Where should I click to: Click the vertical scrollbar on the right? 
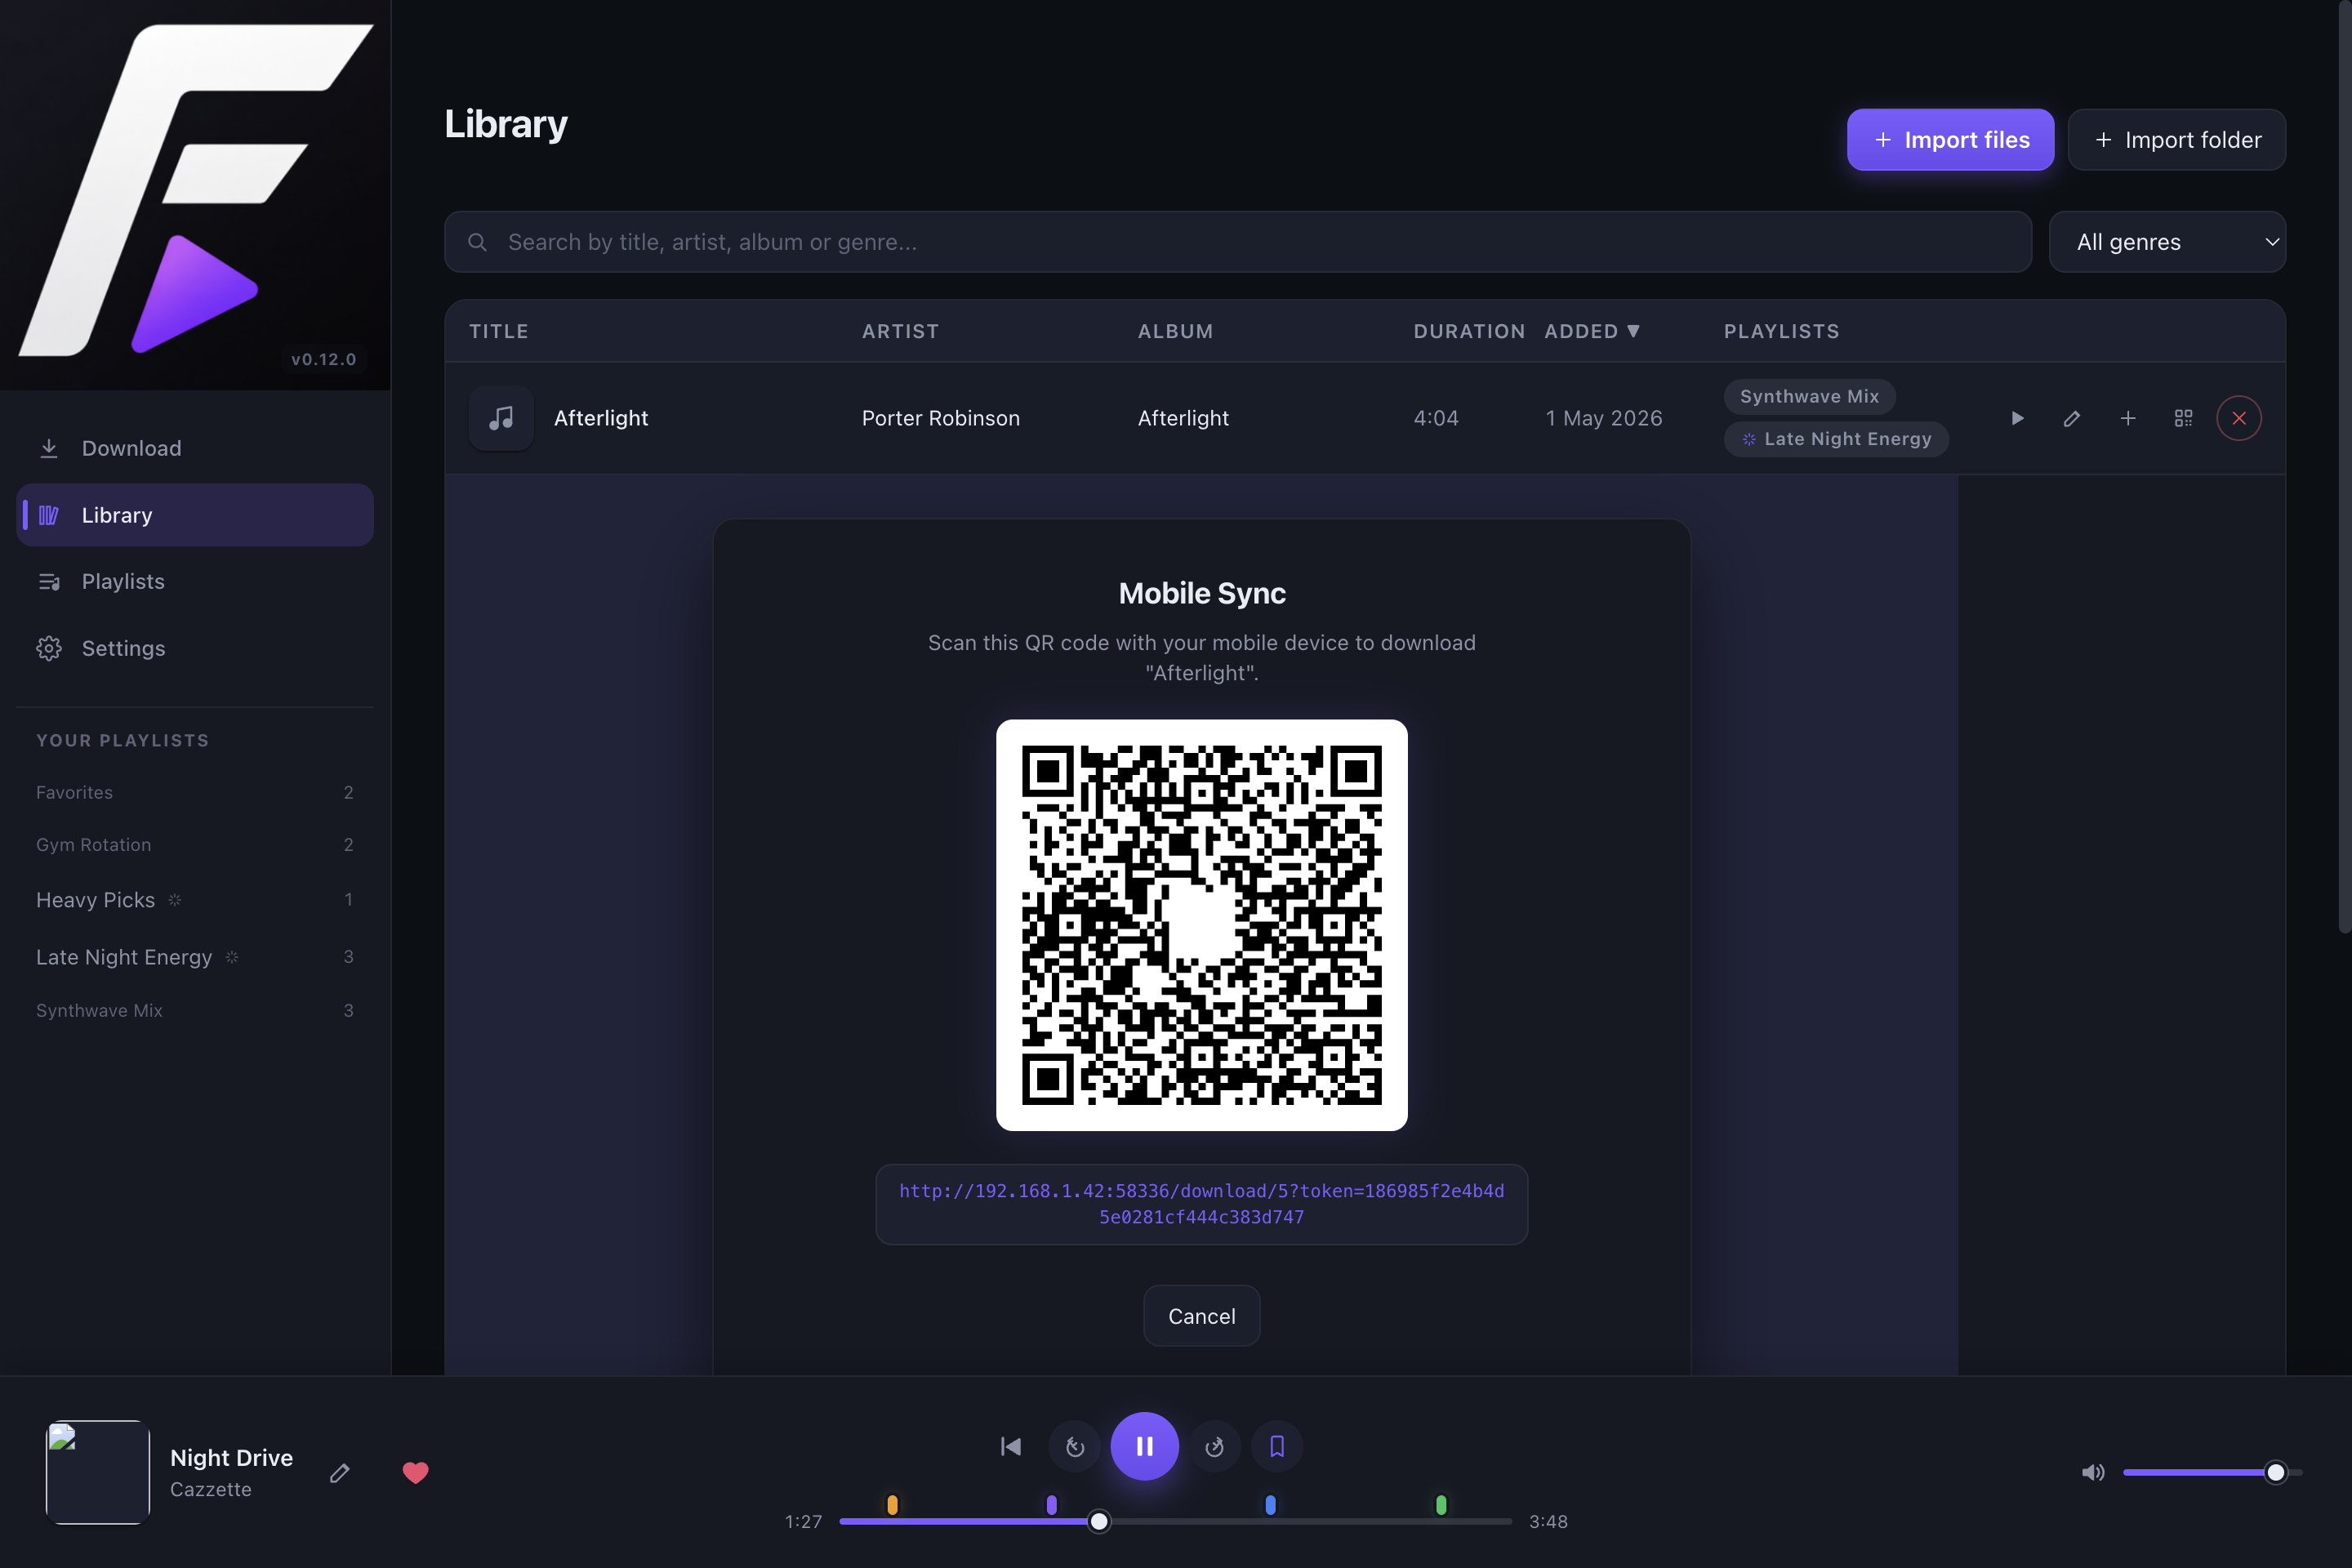click(2344, 466)
